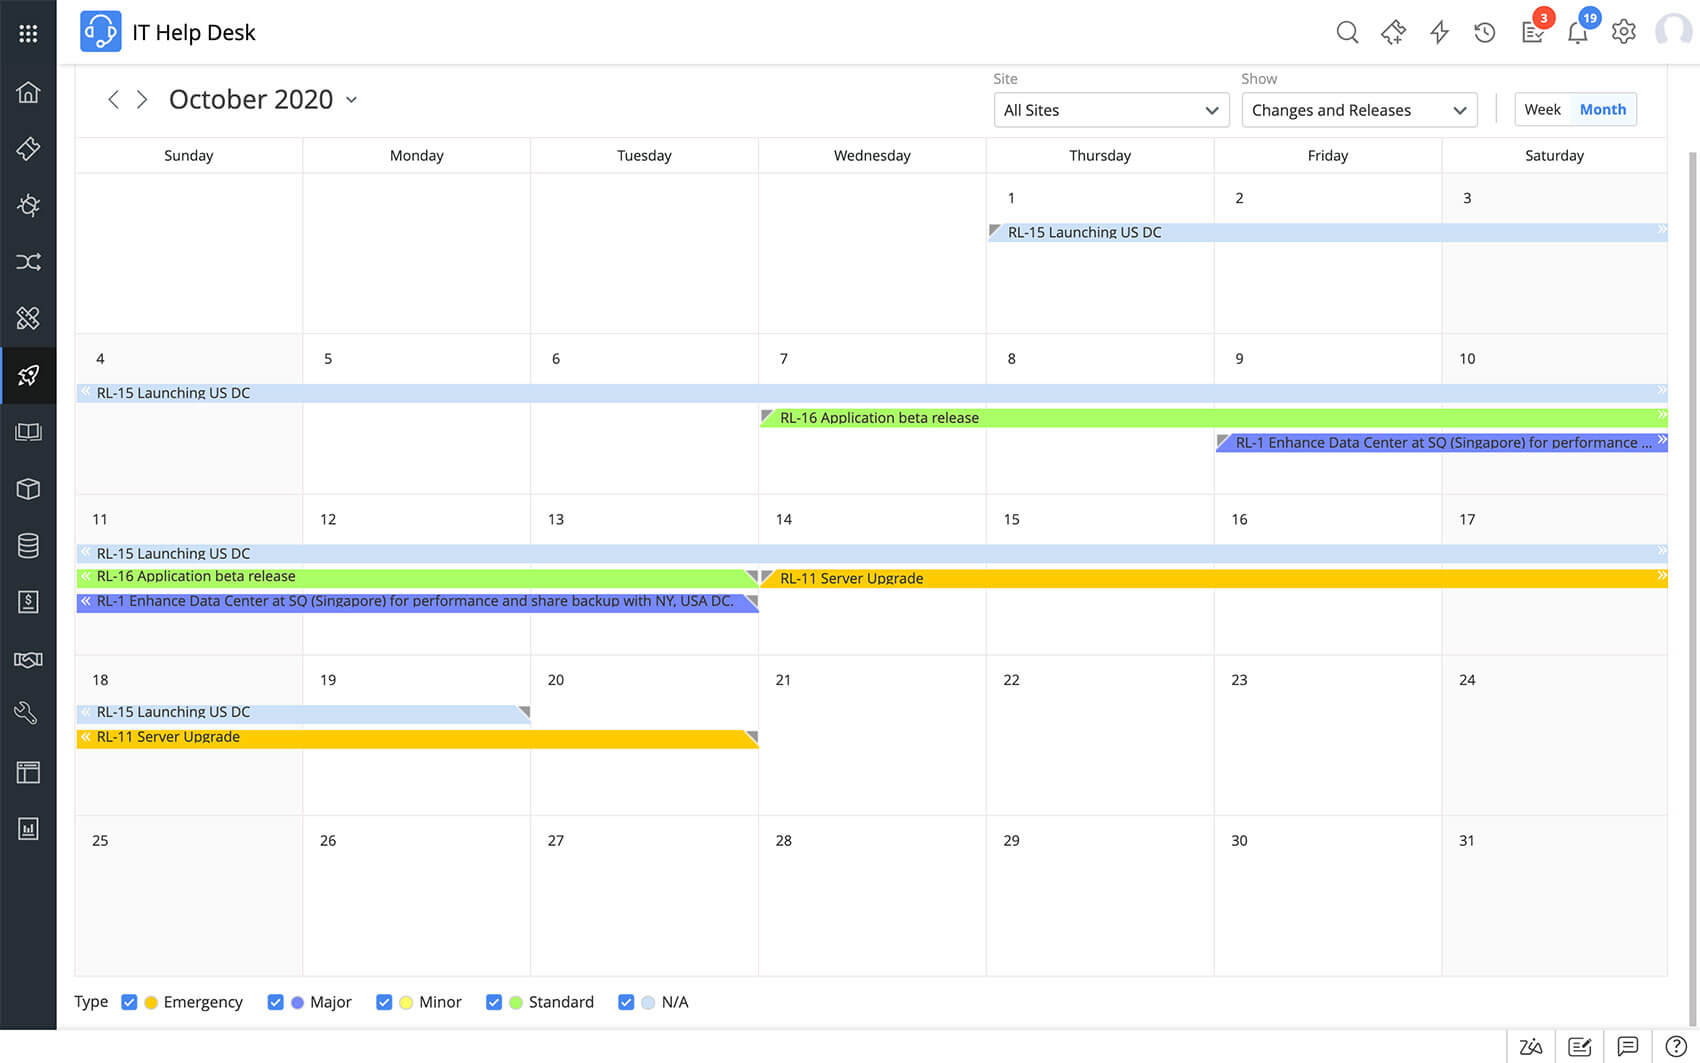Expand the October 2020 date picker chevron
This screenshot has height=1063, width=1700.
coord(351,100)
